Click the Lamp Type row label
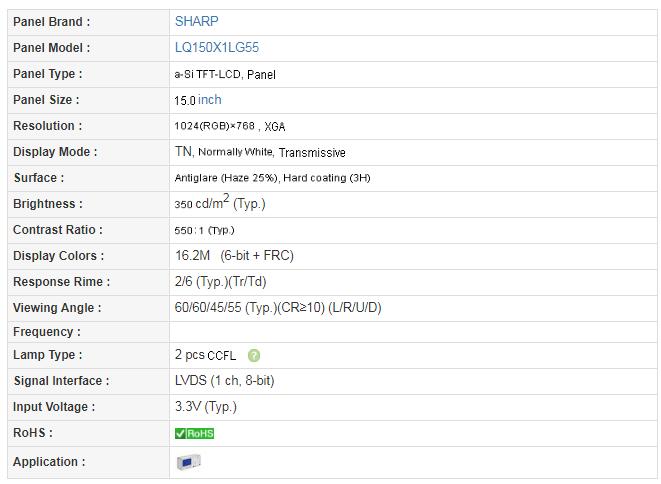The image size is (661, 484). 48,355
